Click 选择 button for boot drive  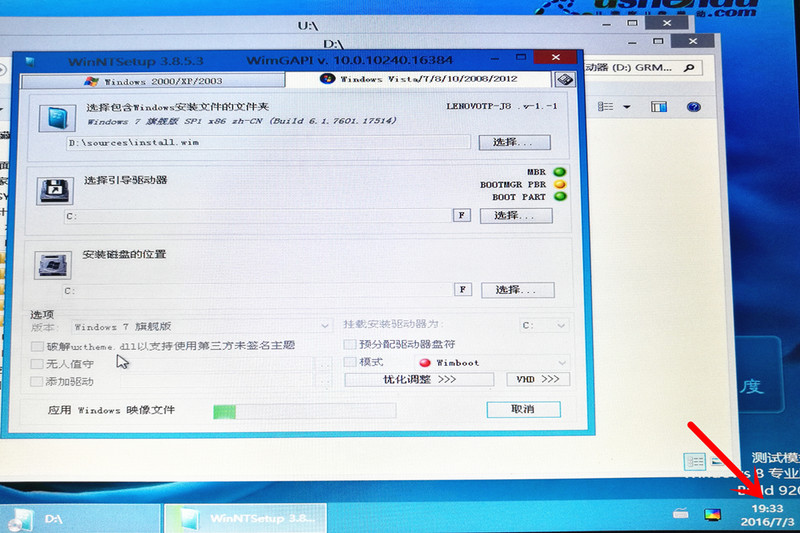pyautogui.click(x=516, y=216)
